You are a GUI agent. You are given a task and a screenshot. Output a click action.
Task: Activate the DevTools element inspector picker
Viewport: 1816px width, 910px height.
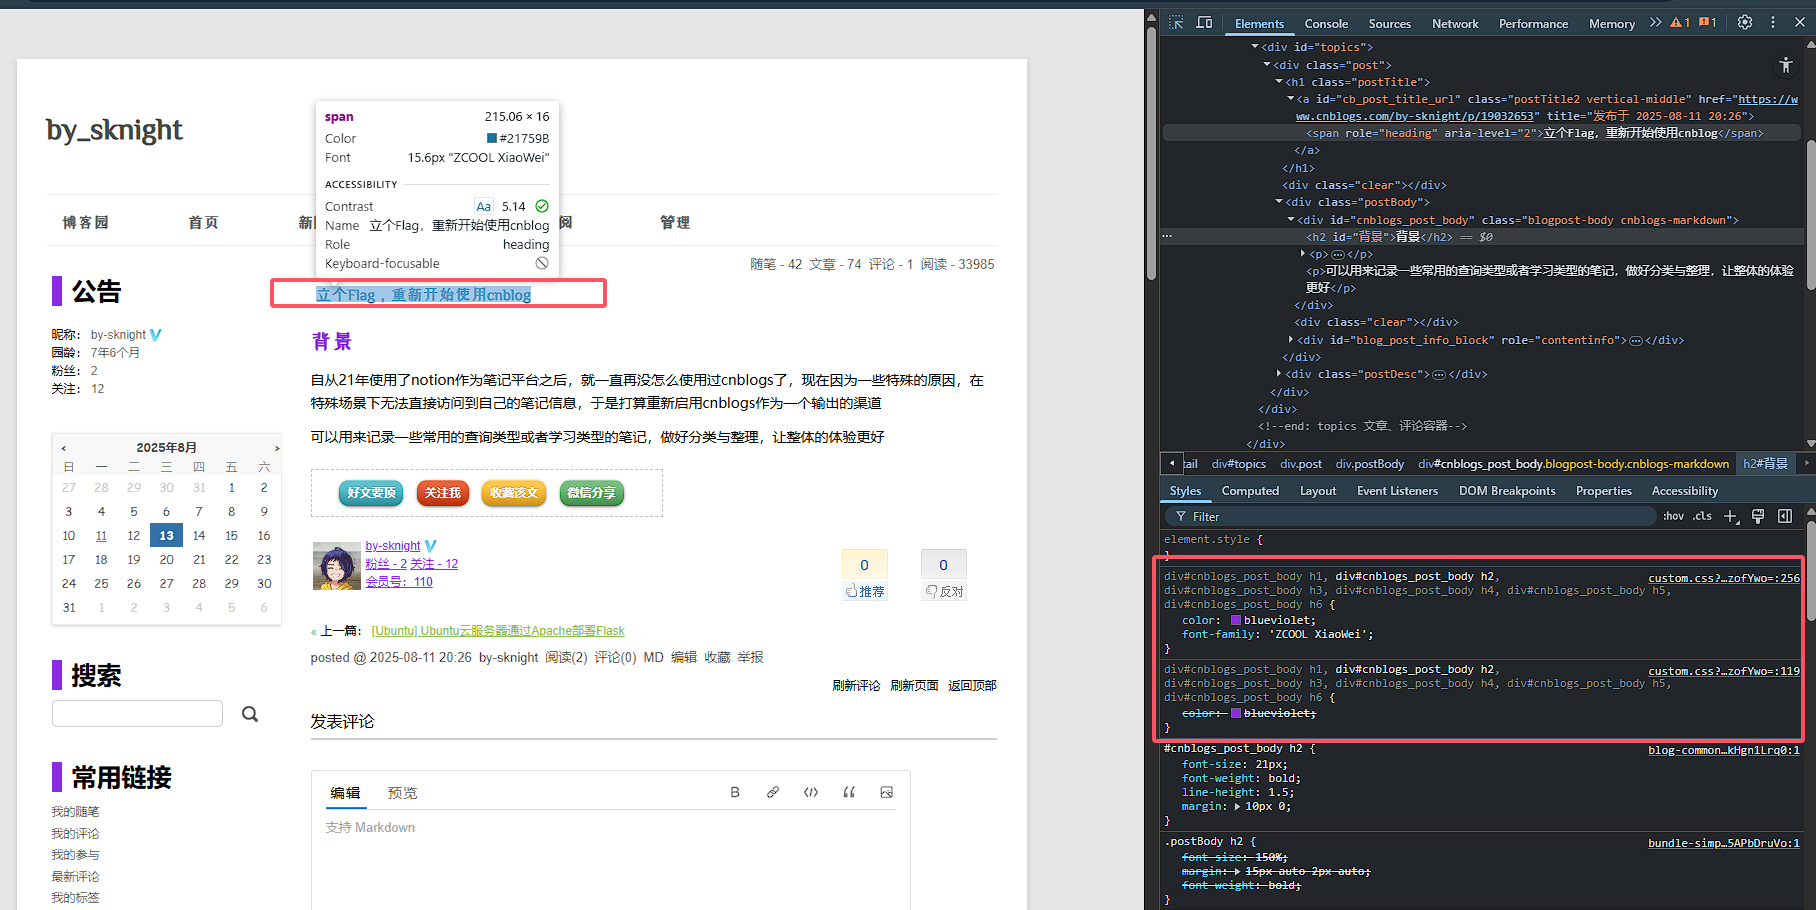tap(1176, 23)
